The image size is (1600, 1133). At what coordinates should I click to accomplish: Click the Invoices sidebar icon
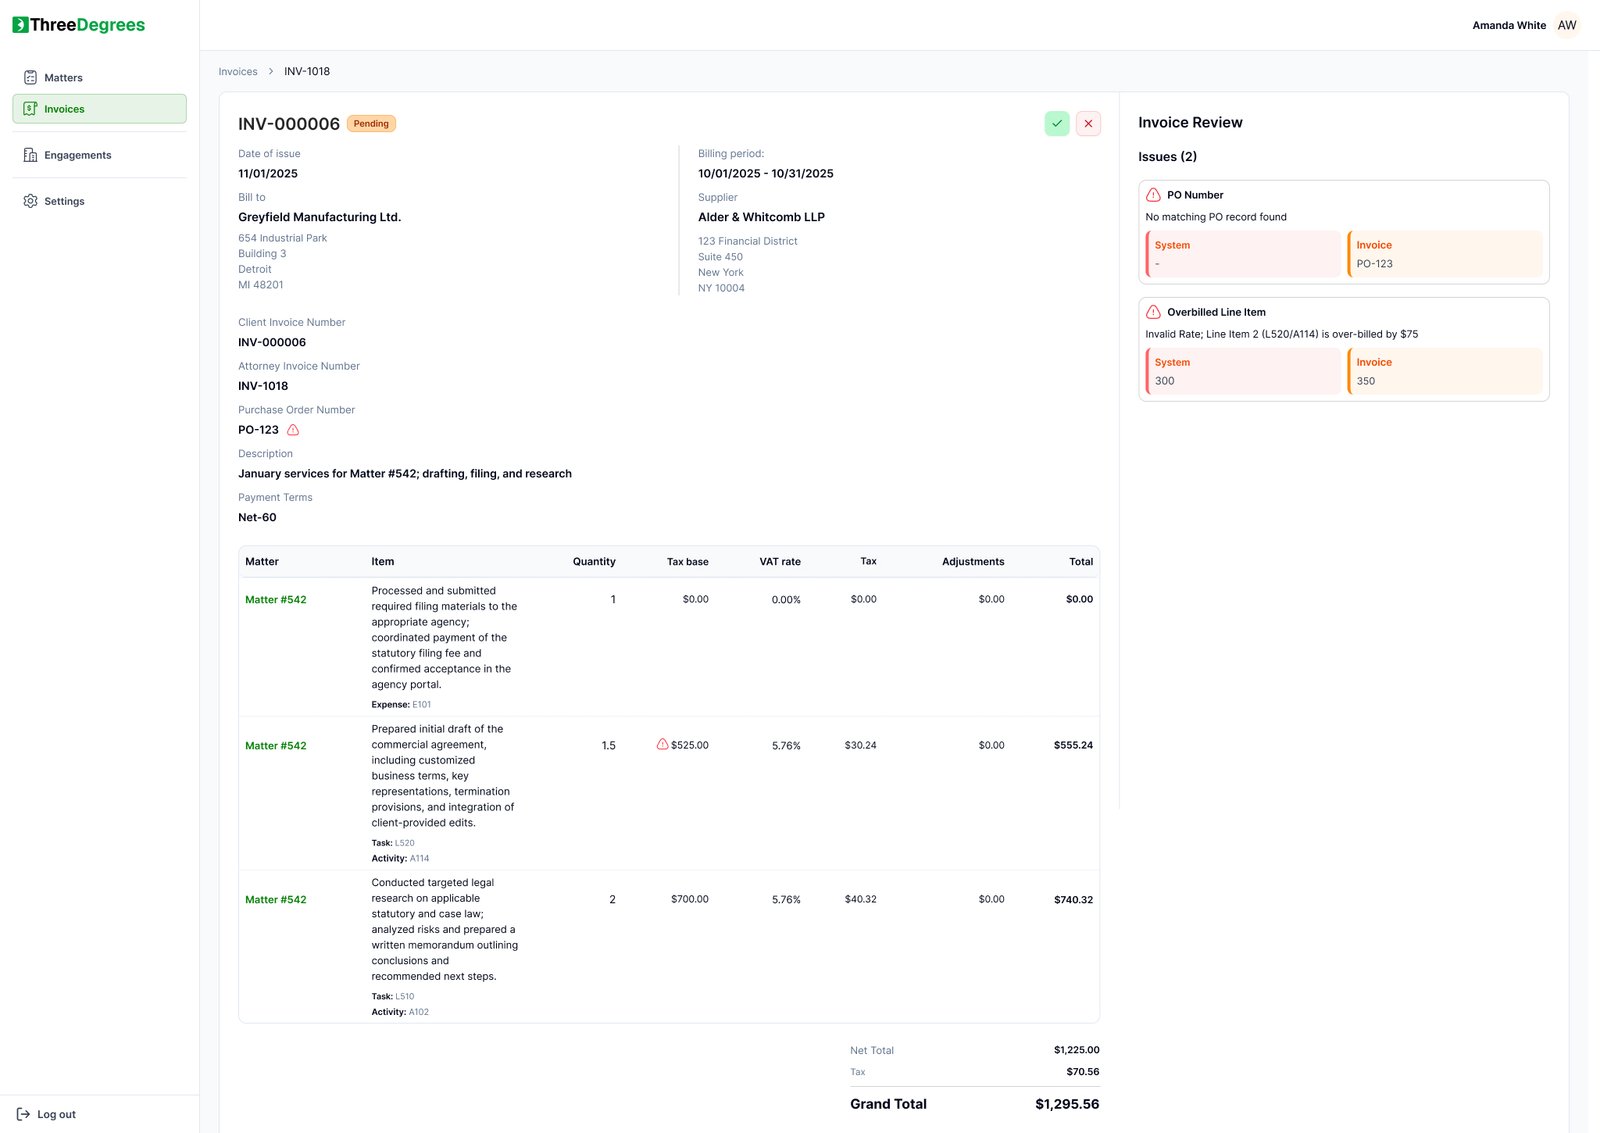click(x=29, y=108)
